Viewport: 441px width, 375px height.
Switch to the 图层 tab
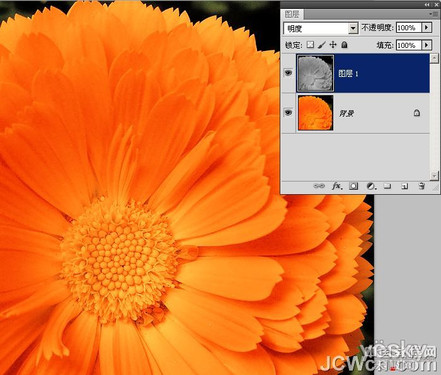pyautogui.click(x=292, y=14)
